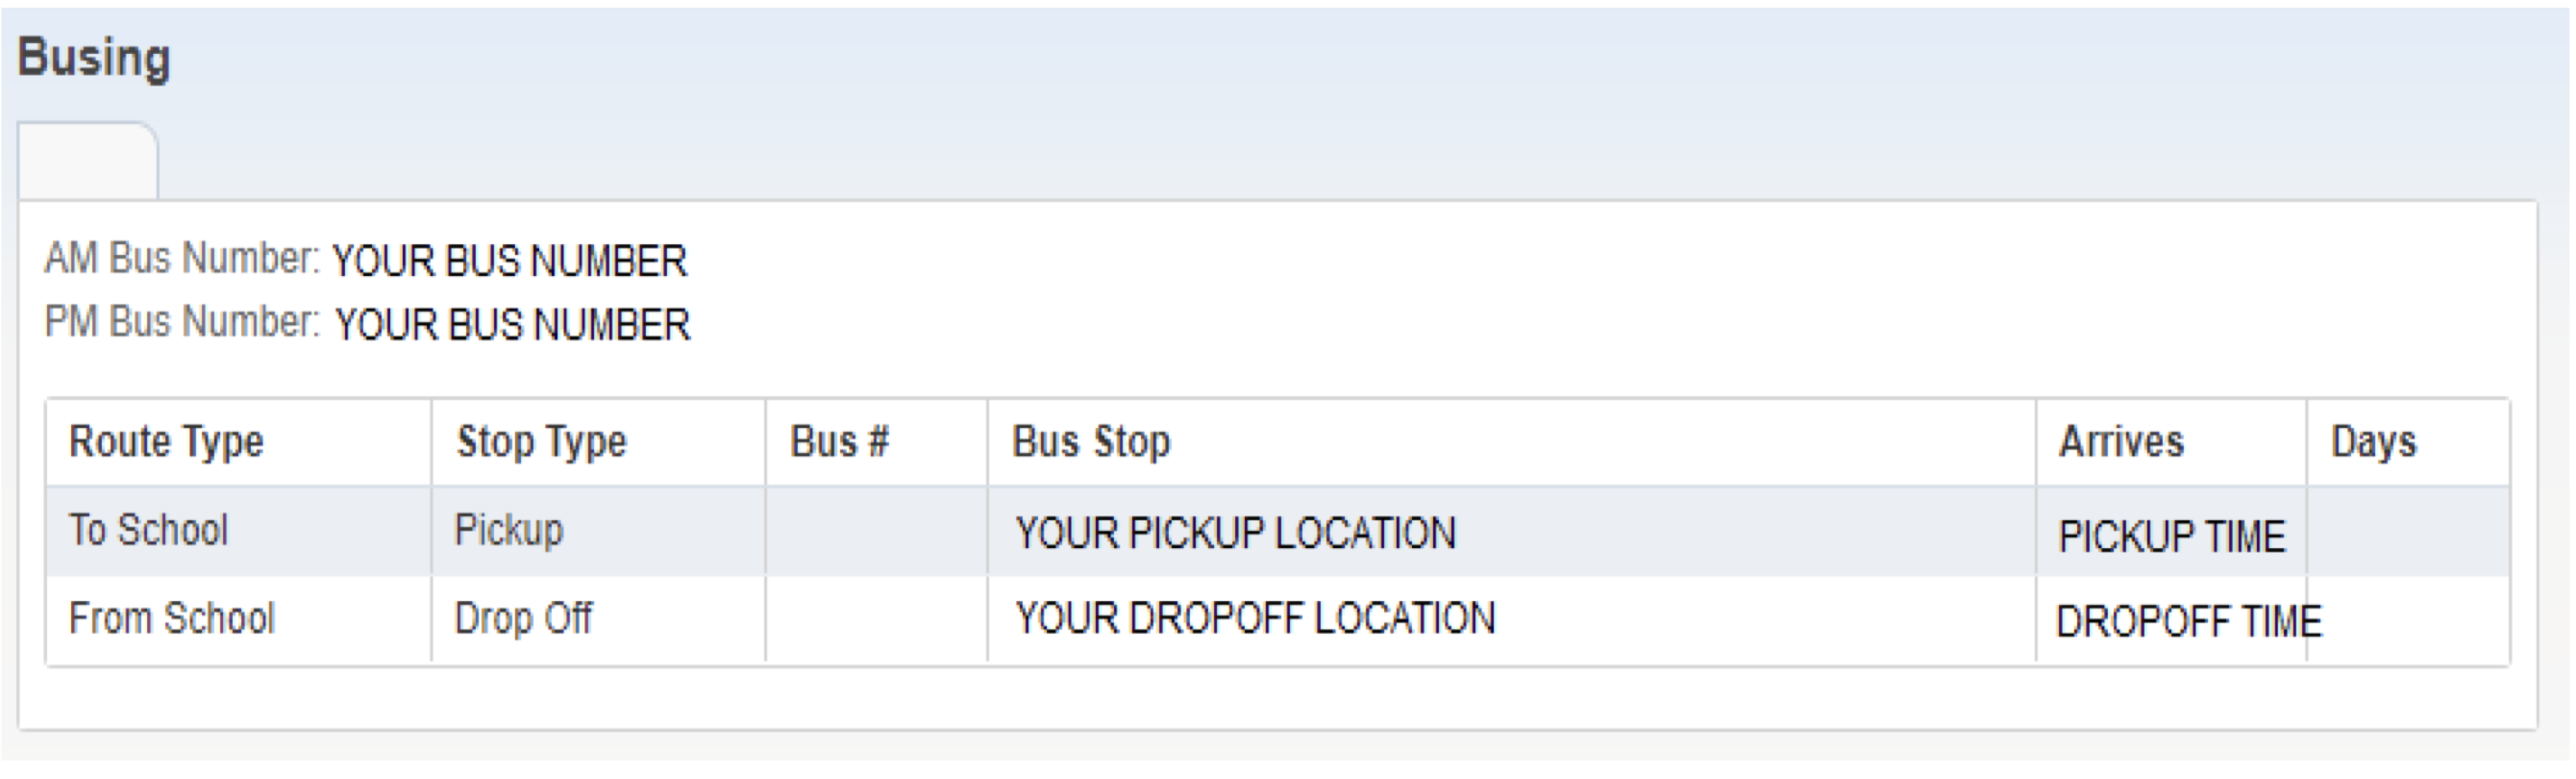Click the Bus Stop column header
The width and height of the screenshot is (2576, 779).
pyautogui.click(x=1091, y=442)
